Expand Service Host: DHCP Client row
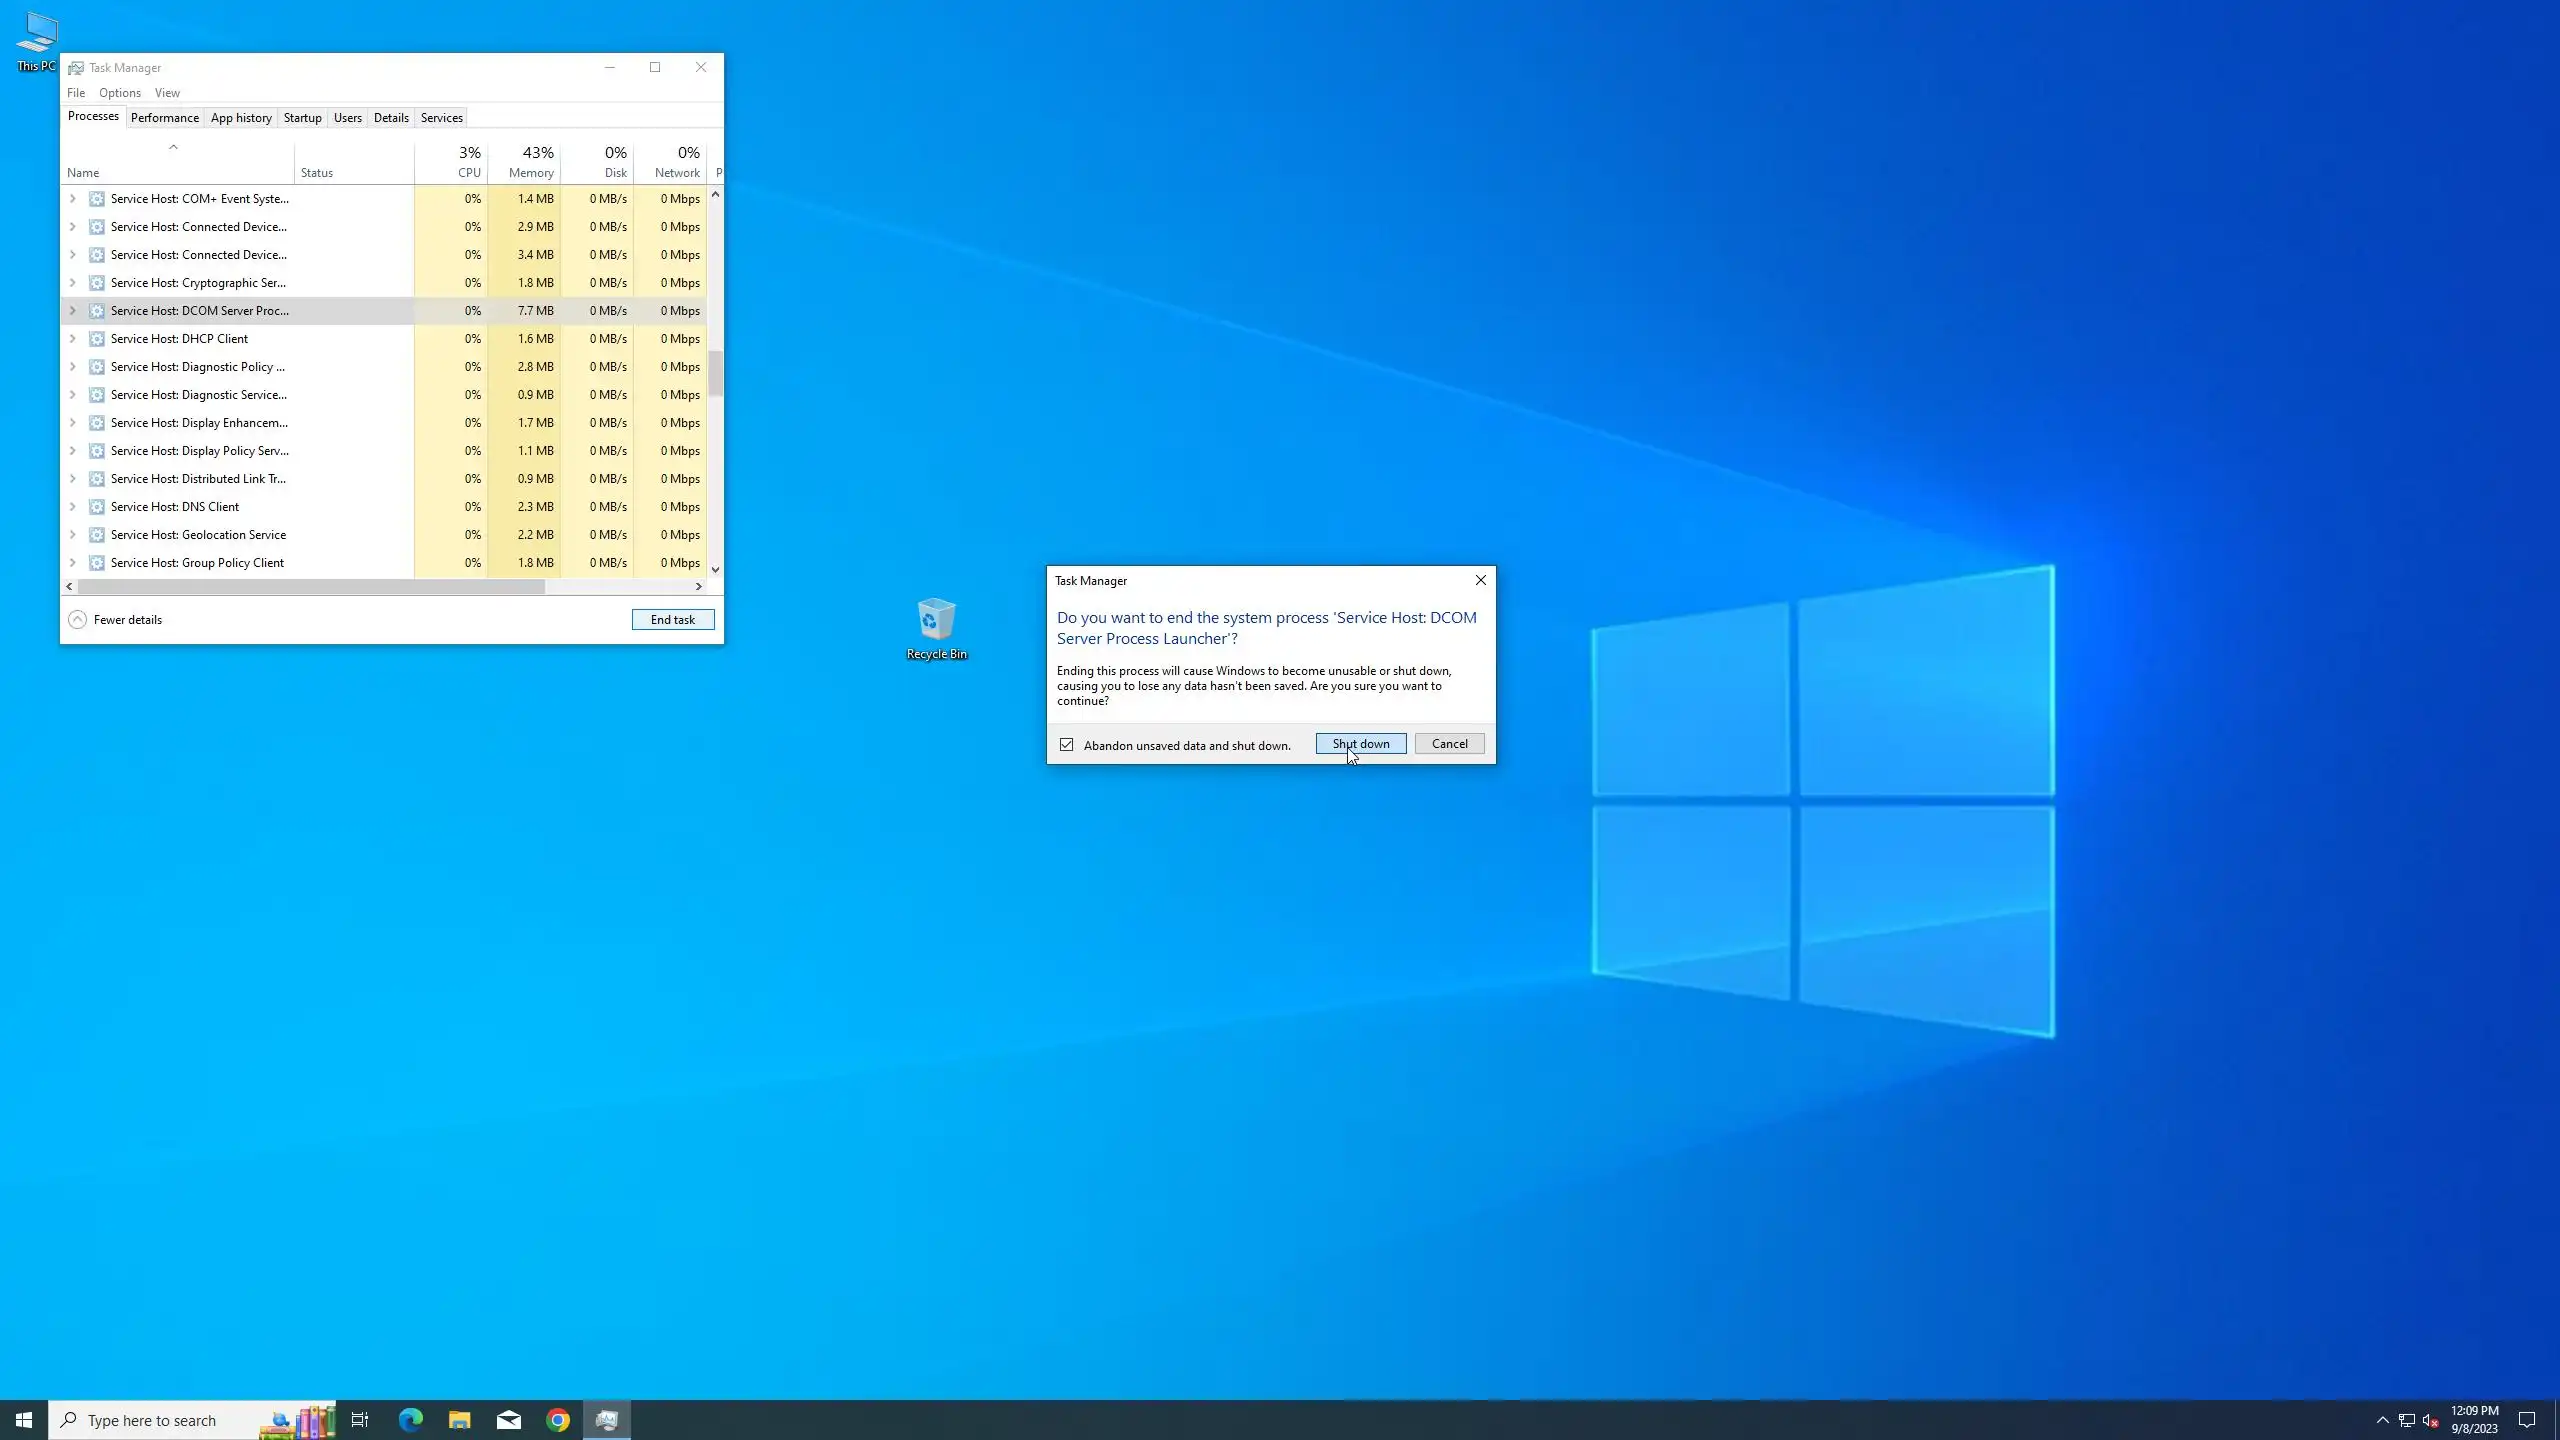2560x1440 pixels. pos(72,339)
